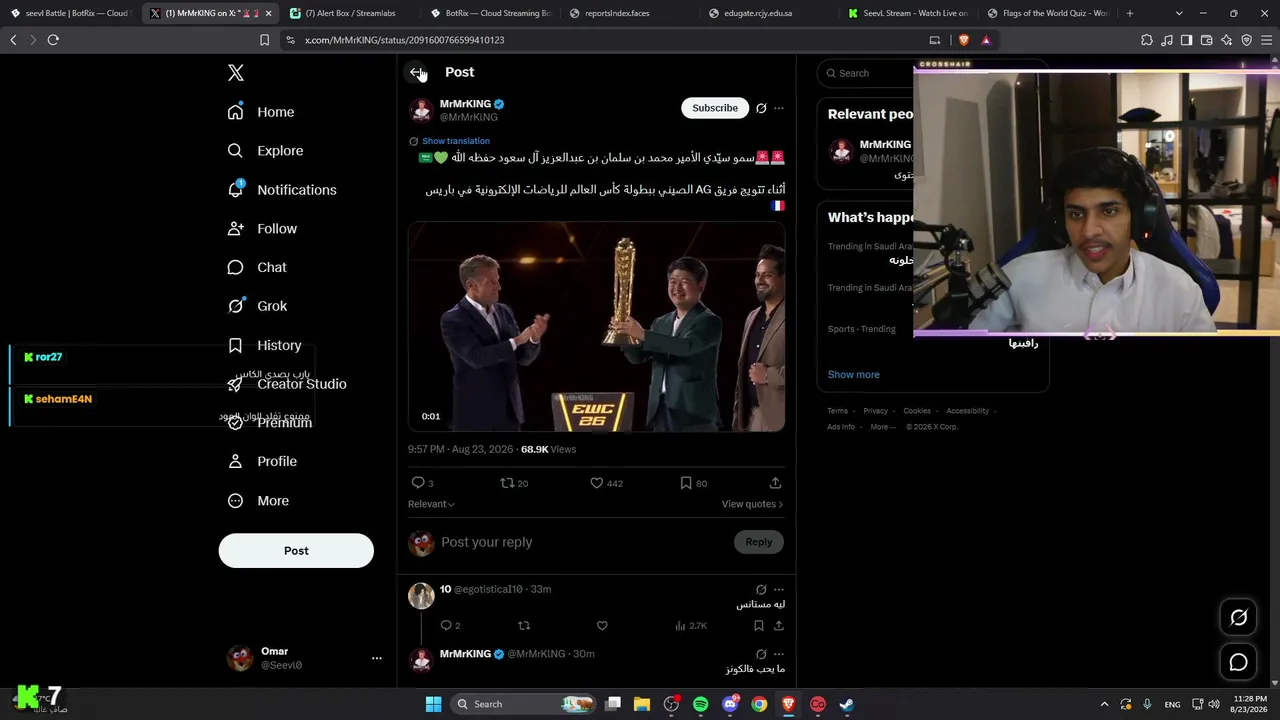Bookmark the reply by egotistical10
The image size is (1280, 720).
coord(759,626)
